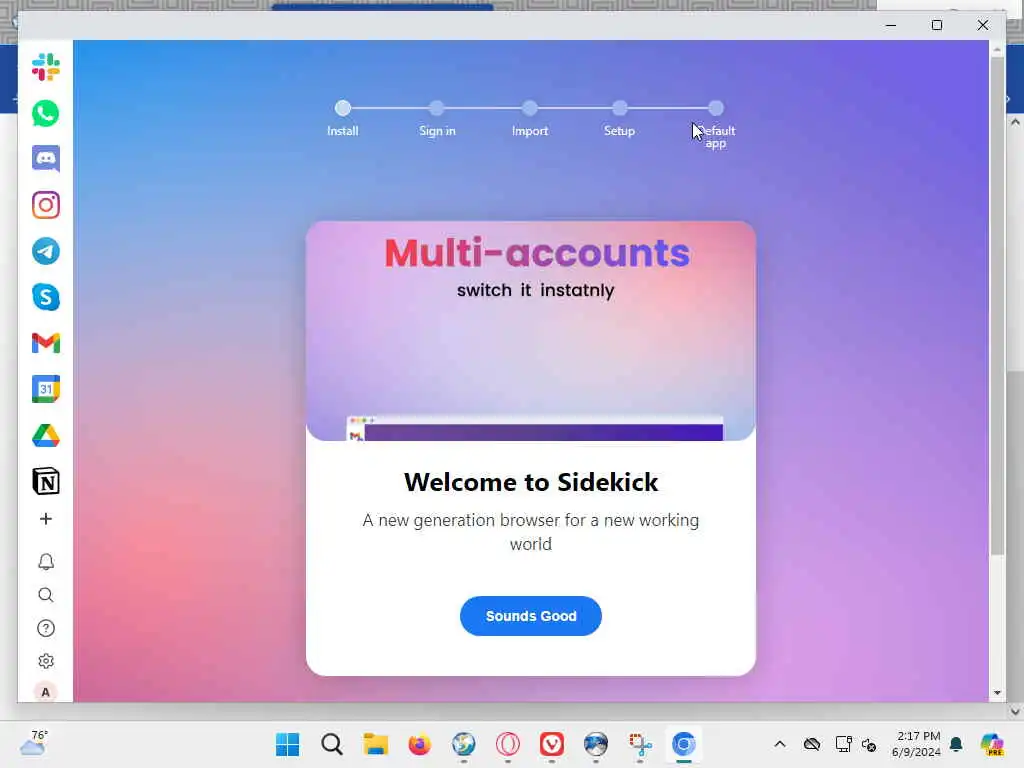Maximize the Sidekick window

(x=936, y=25)
